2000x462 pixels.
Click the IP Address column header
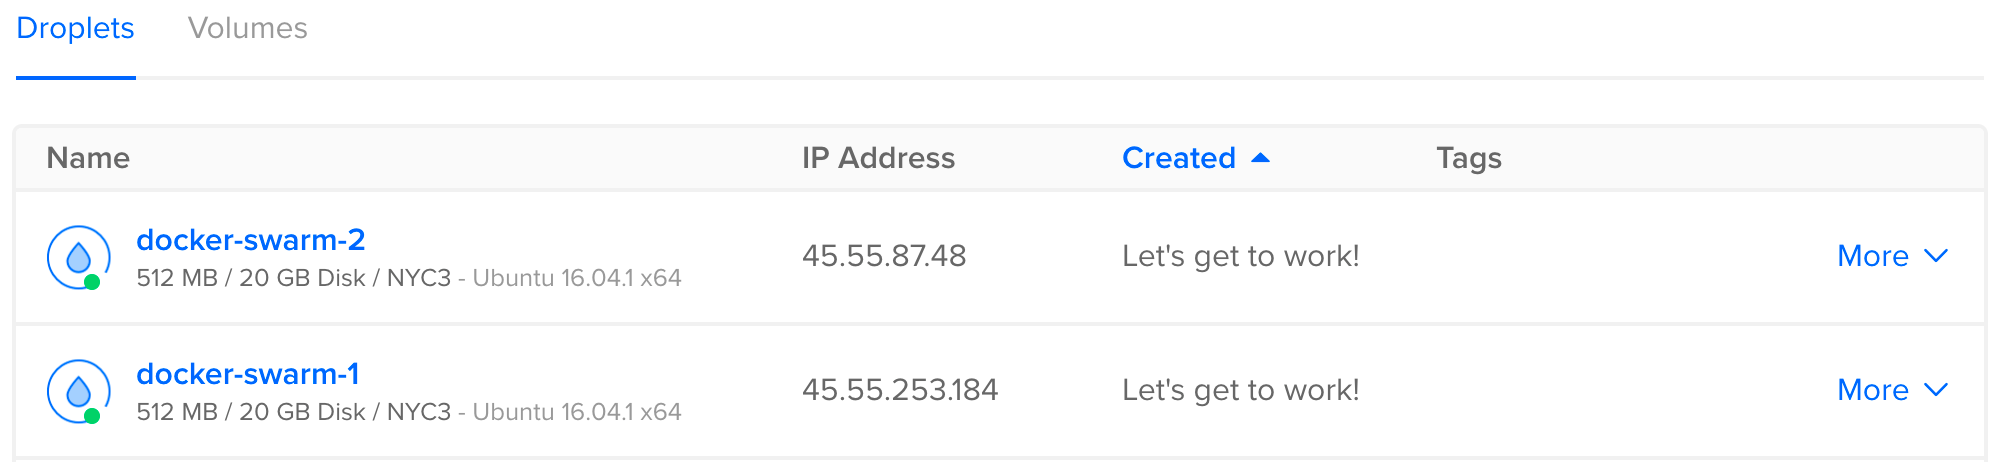pos(878,158)
